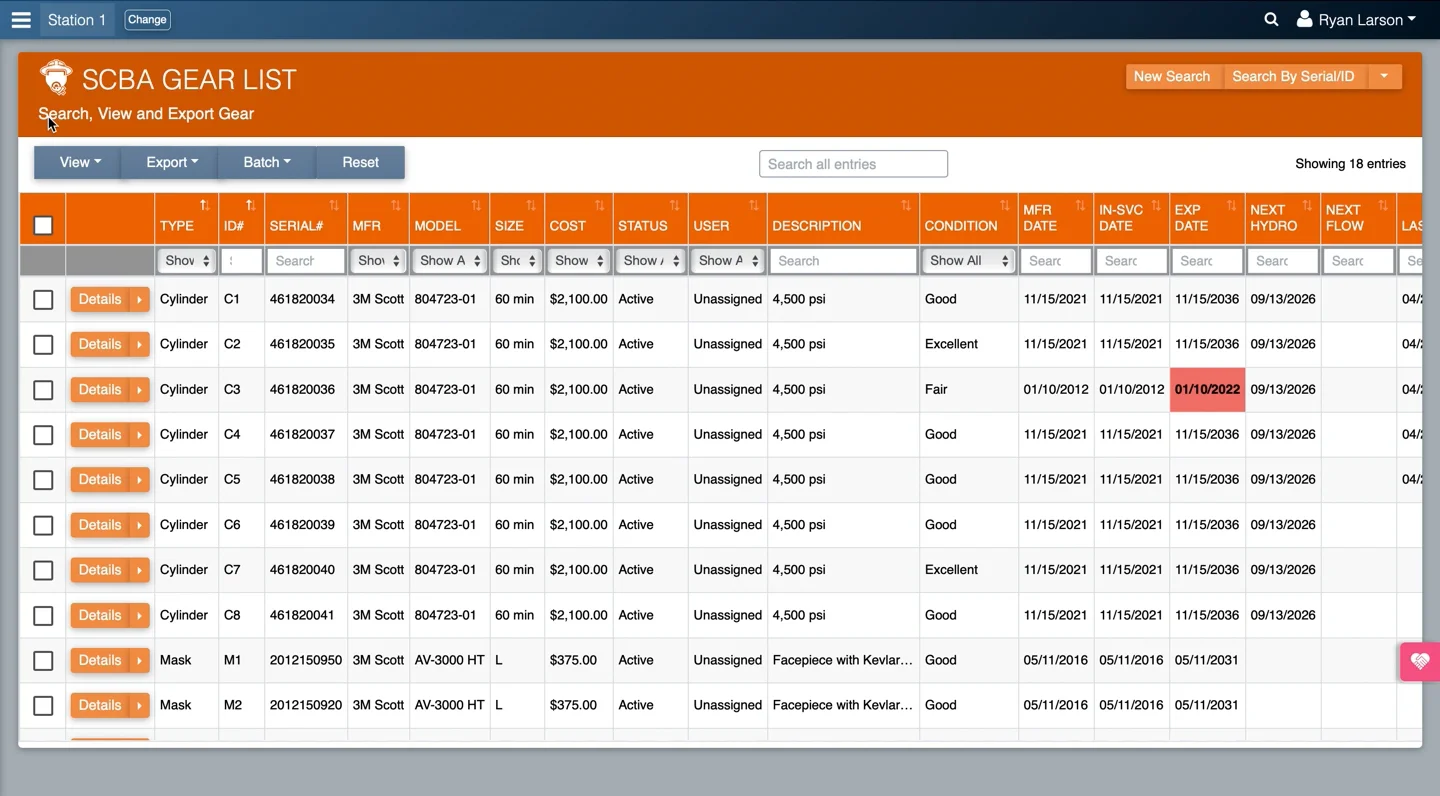The width and height of the screenshot is (1440, 796).
Task: Open Ryan Larson user menu
Action: [1356, 19]
